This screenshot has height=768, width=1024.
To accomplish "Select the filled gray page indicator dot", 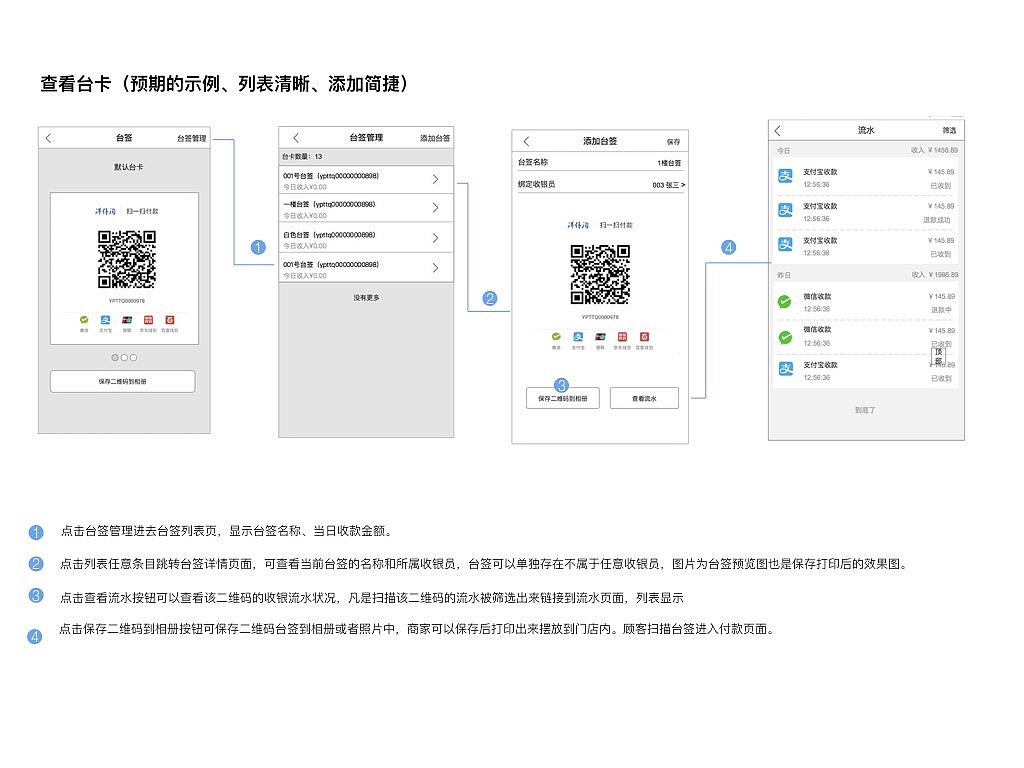I will (115, 358).
